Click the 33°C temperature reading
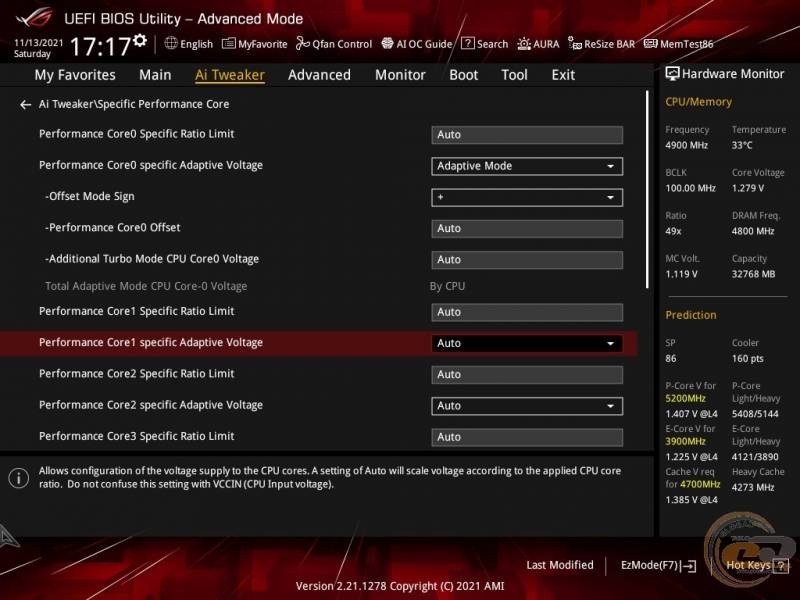The height and width of the screenshot is (600, 800). [742, 145]
